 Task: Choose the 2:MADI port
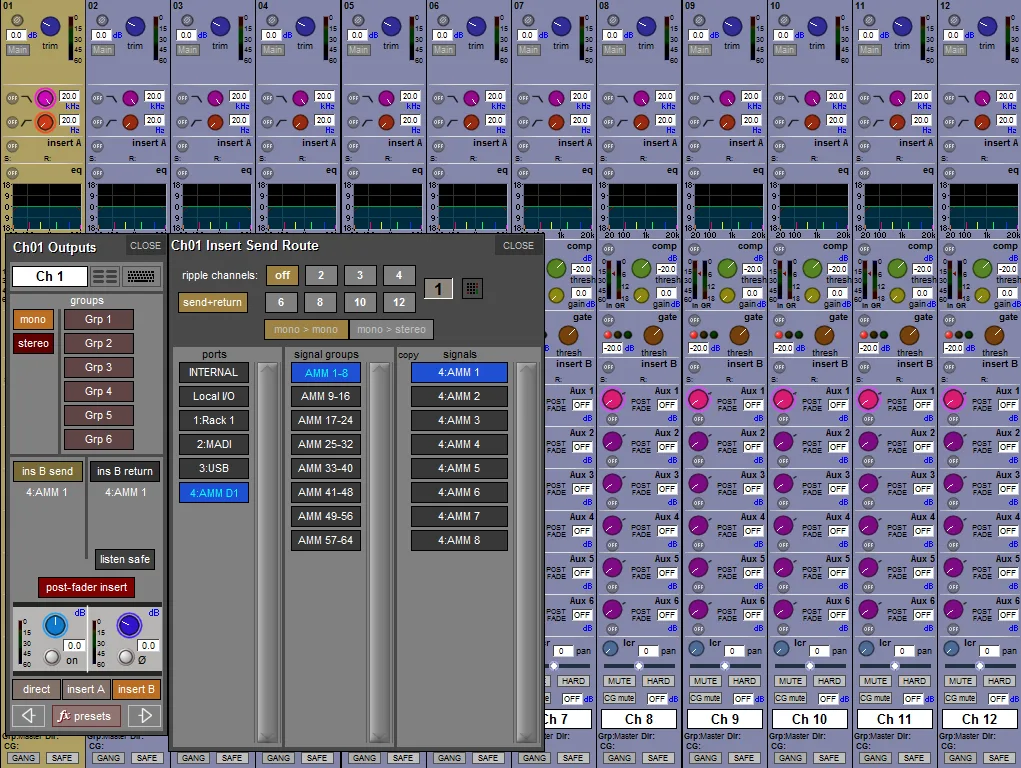tap(214, 444)
